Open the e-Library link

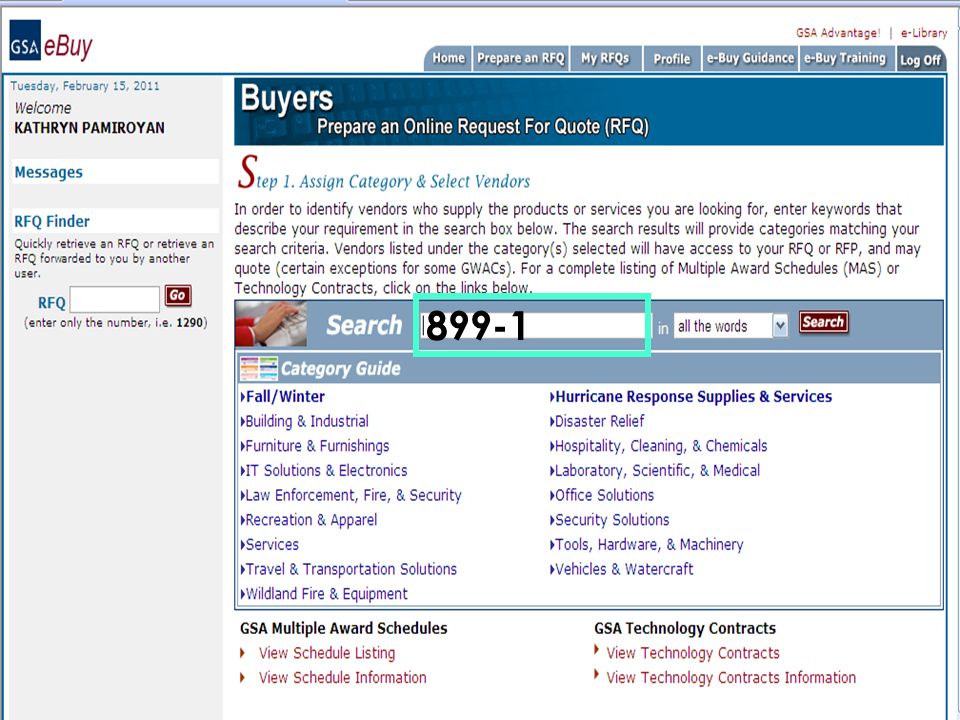[924, 33]
